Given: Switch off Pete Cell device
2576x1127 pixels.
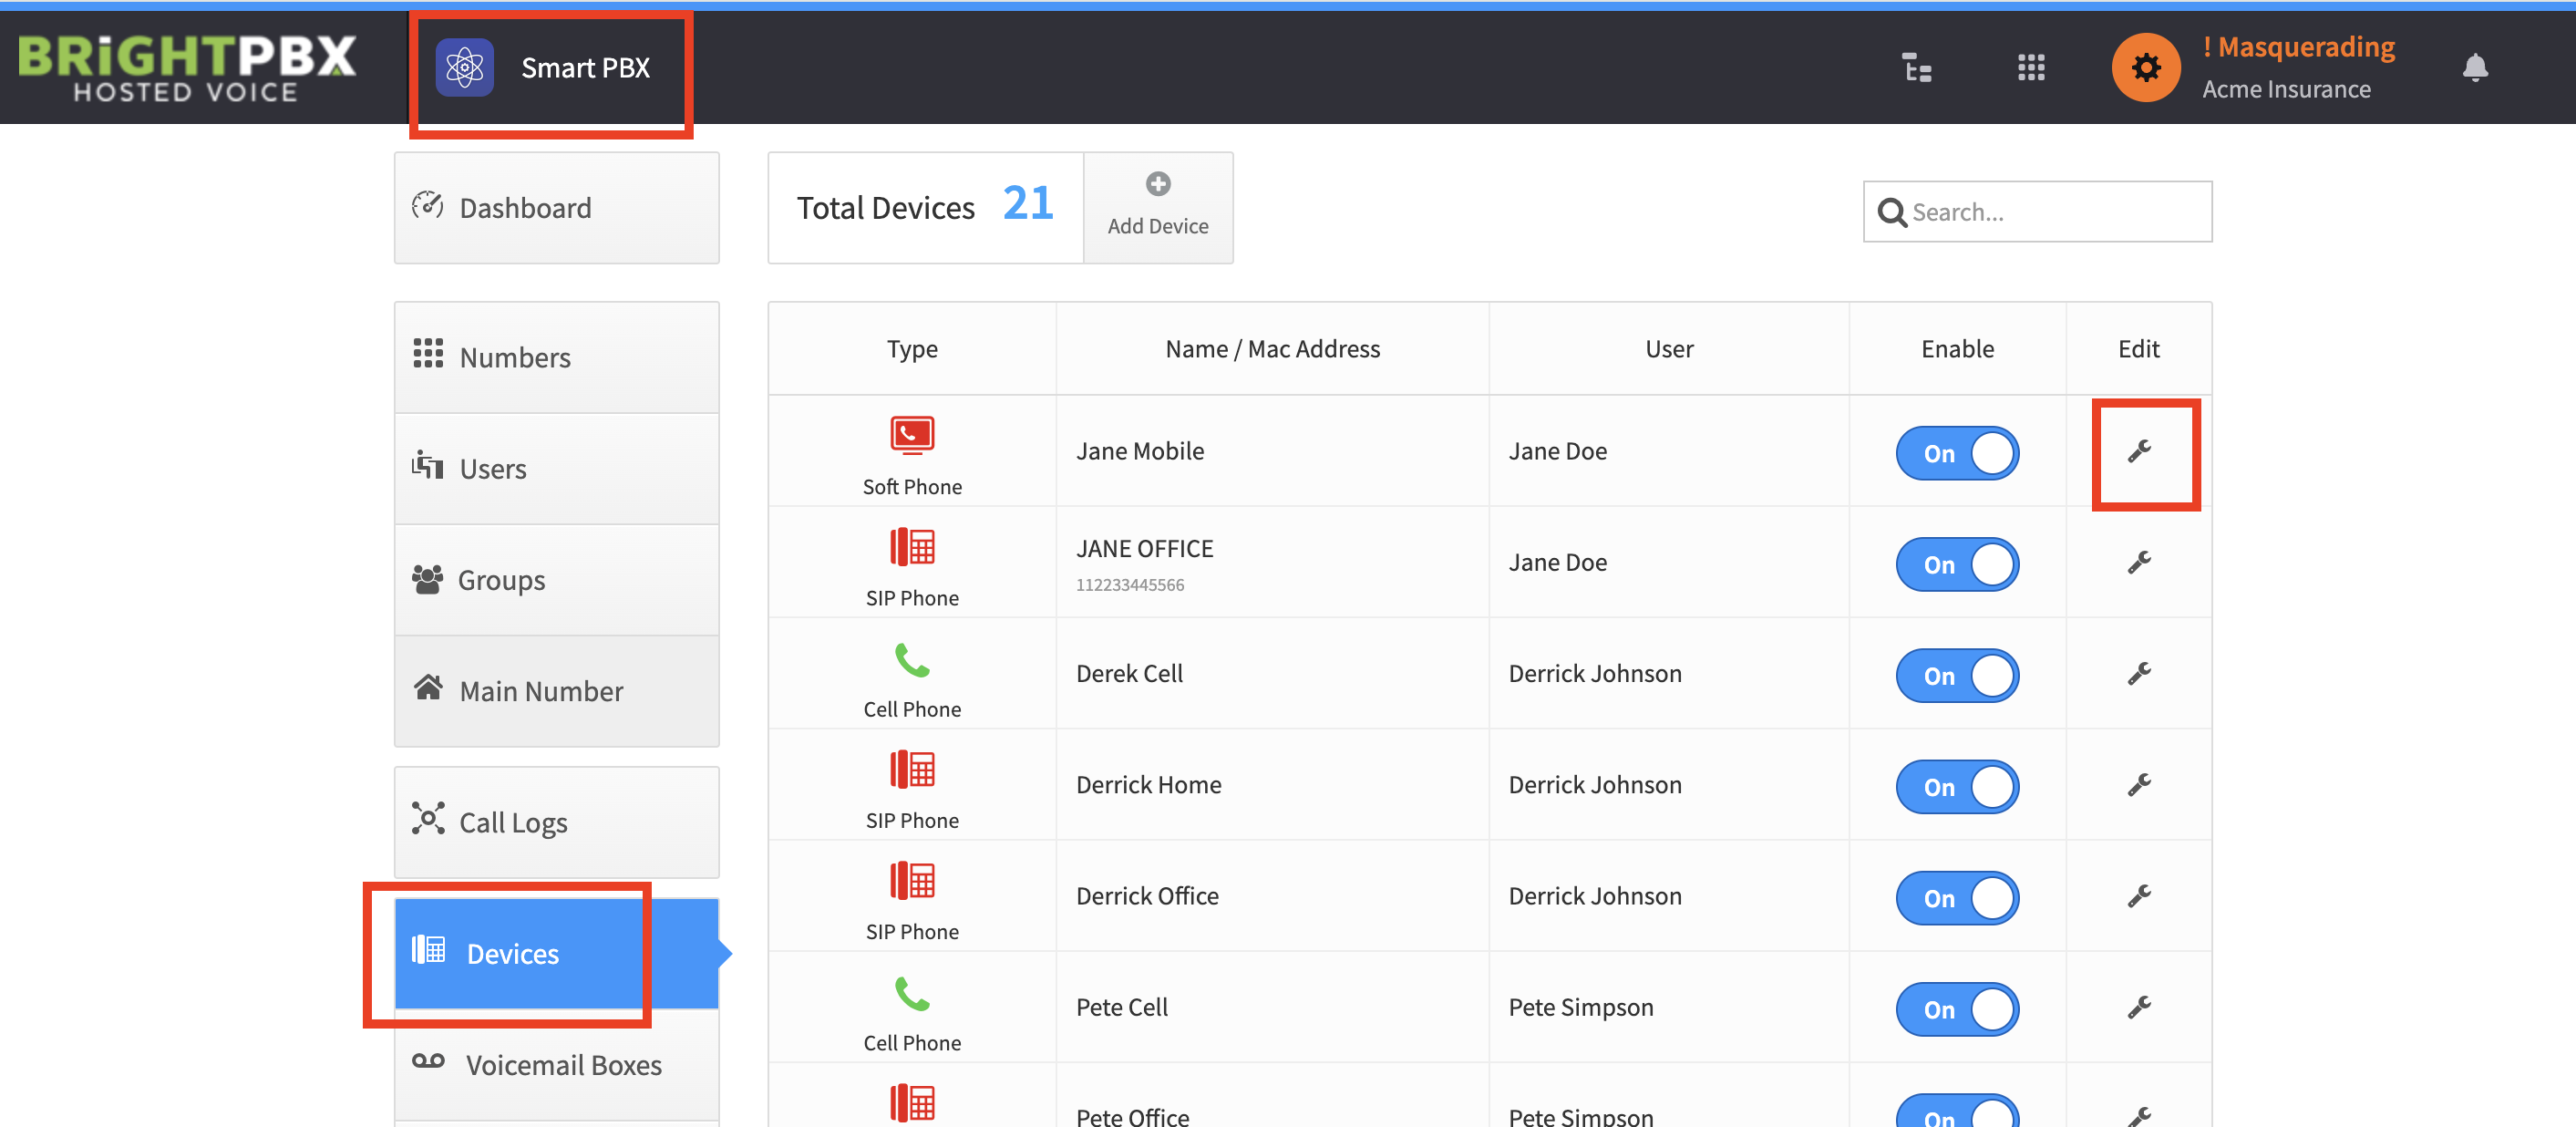Looking at the screenshot, I should [1957, 1009].
